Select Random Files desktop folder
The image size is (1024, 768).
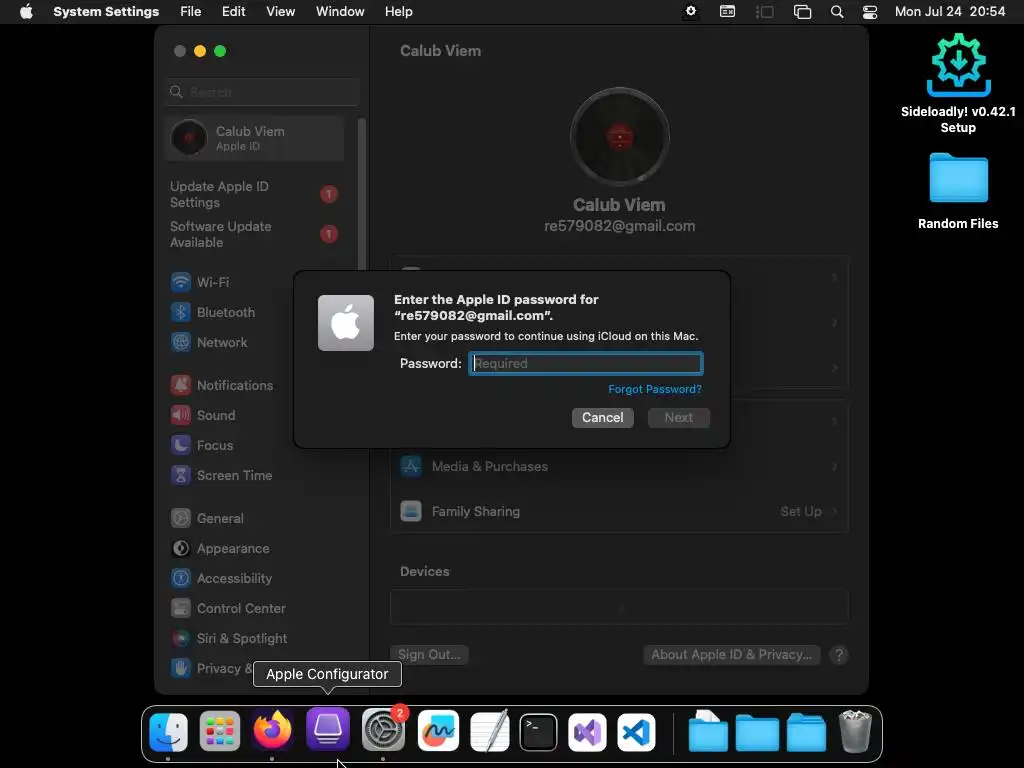pyautogui.click(x=958, y=191)
